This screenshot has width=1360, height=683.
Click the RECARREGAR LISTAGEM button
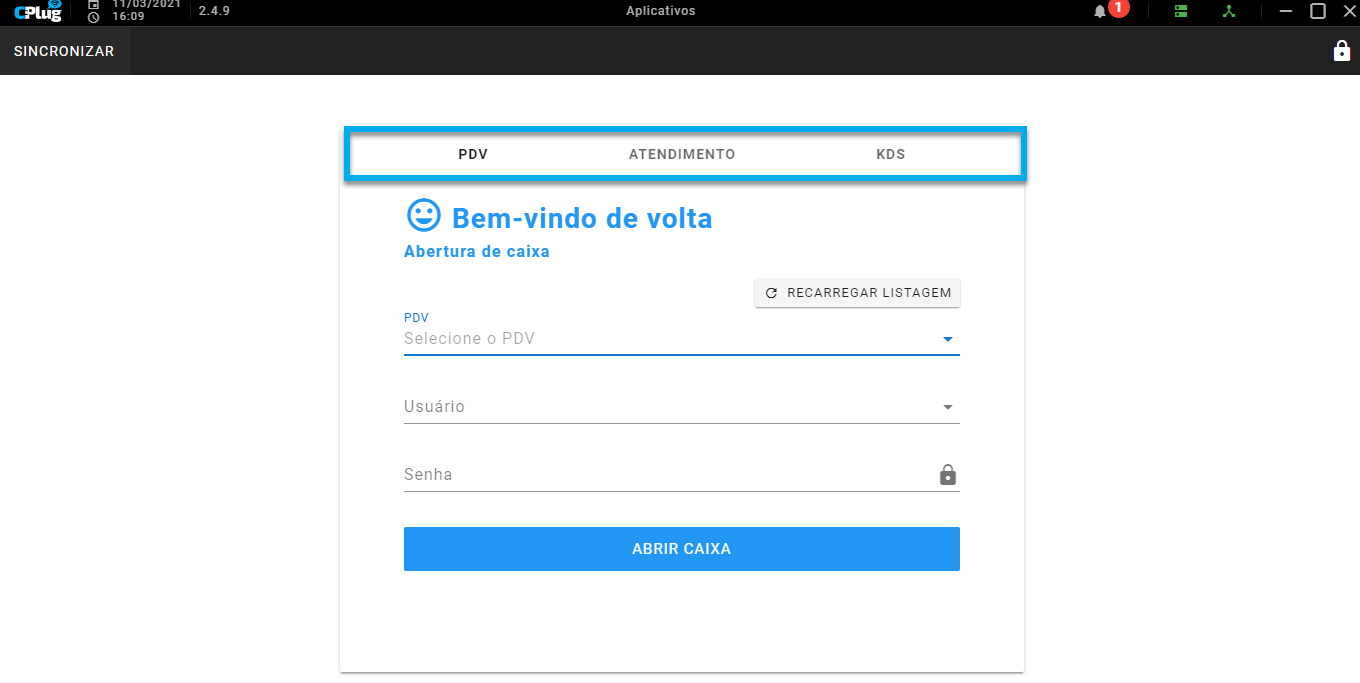(858, 293)
